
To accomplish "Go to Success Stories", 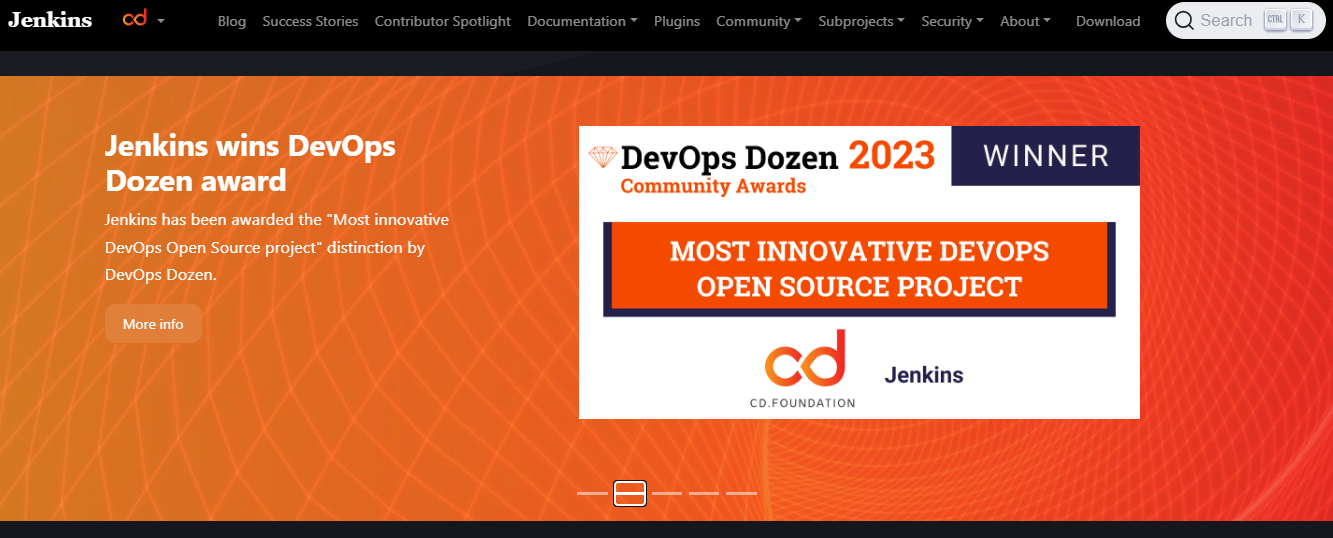I will click(x=310, y=21).
